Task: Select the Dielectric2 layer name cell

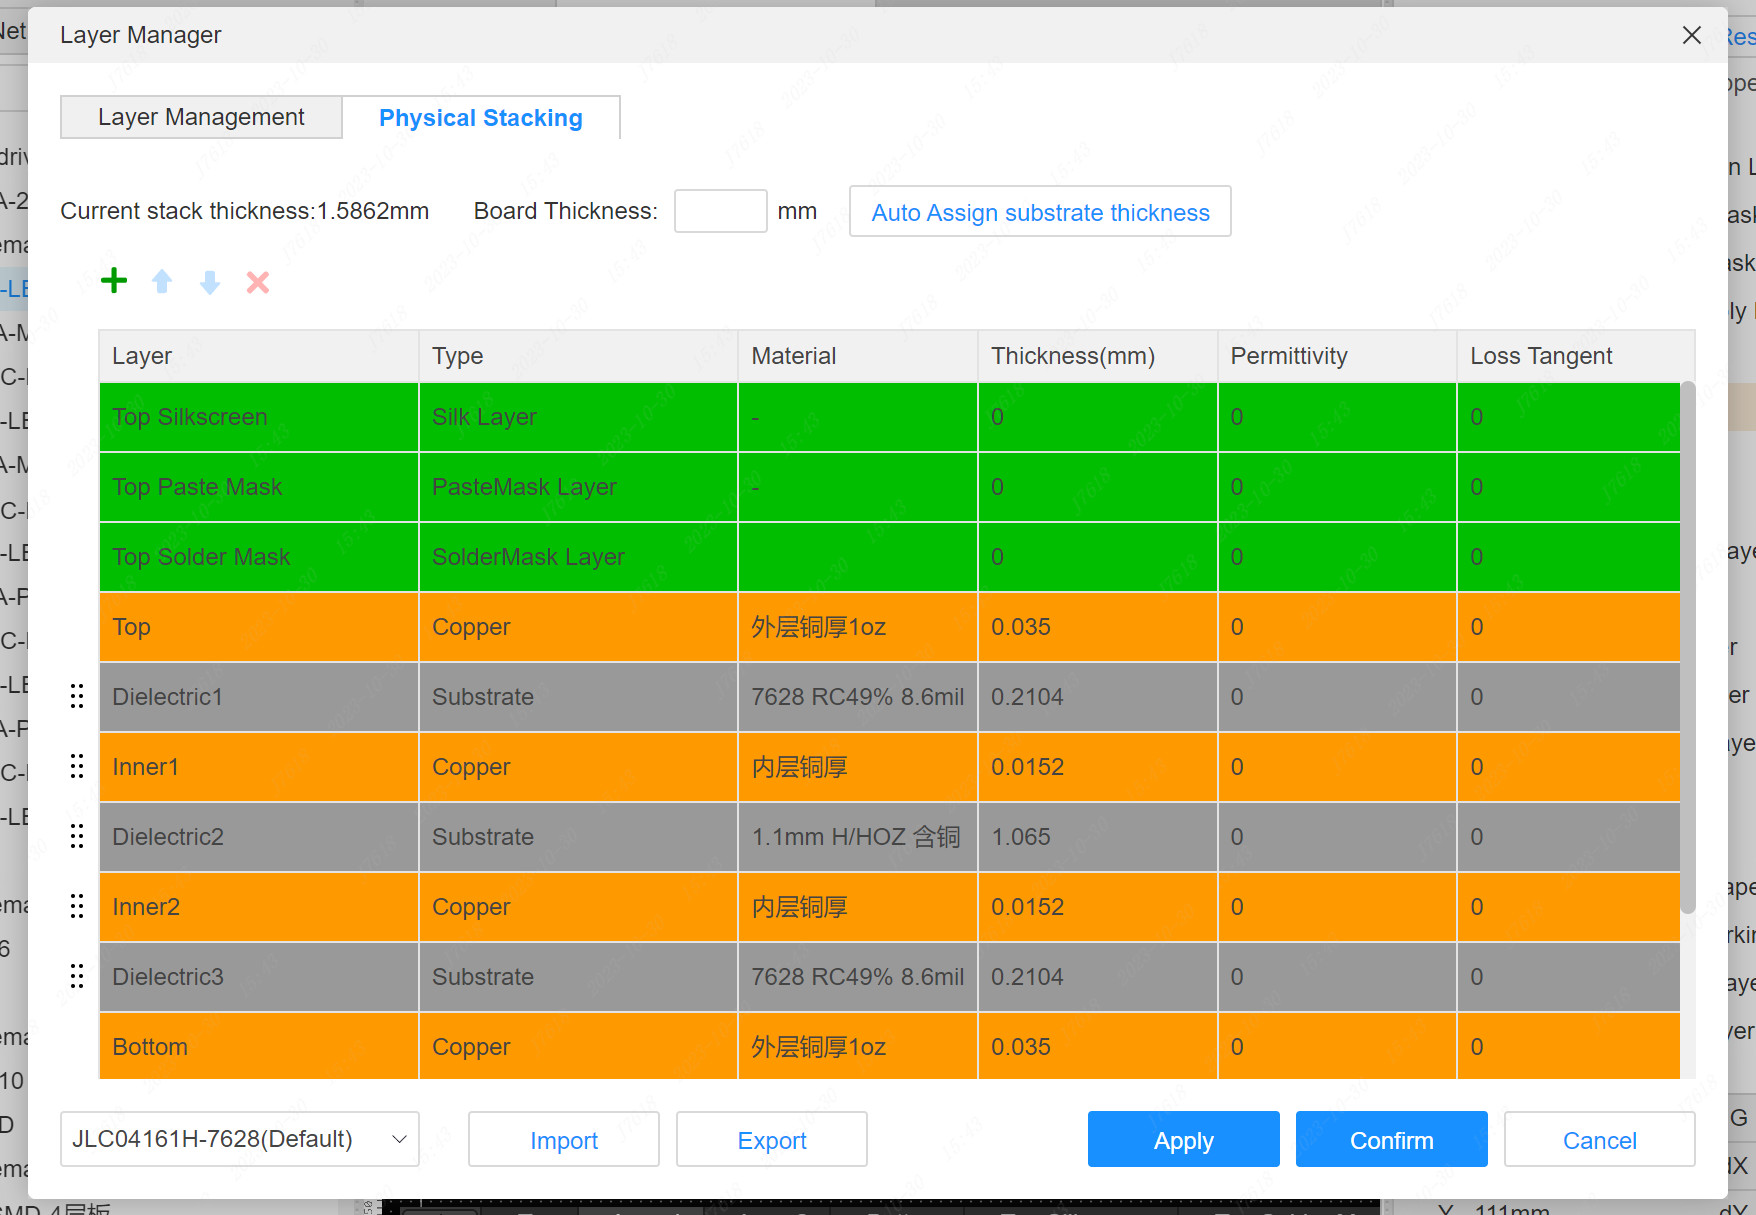Action: 259,837
